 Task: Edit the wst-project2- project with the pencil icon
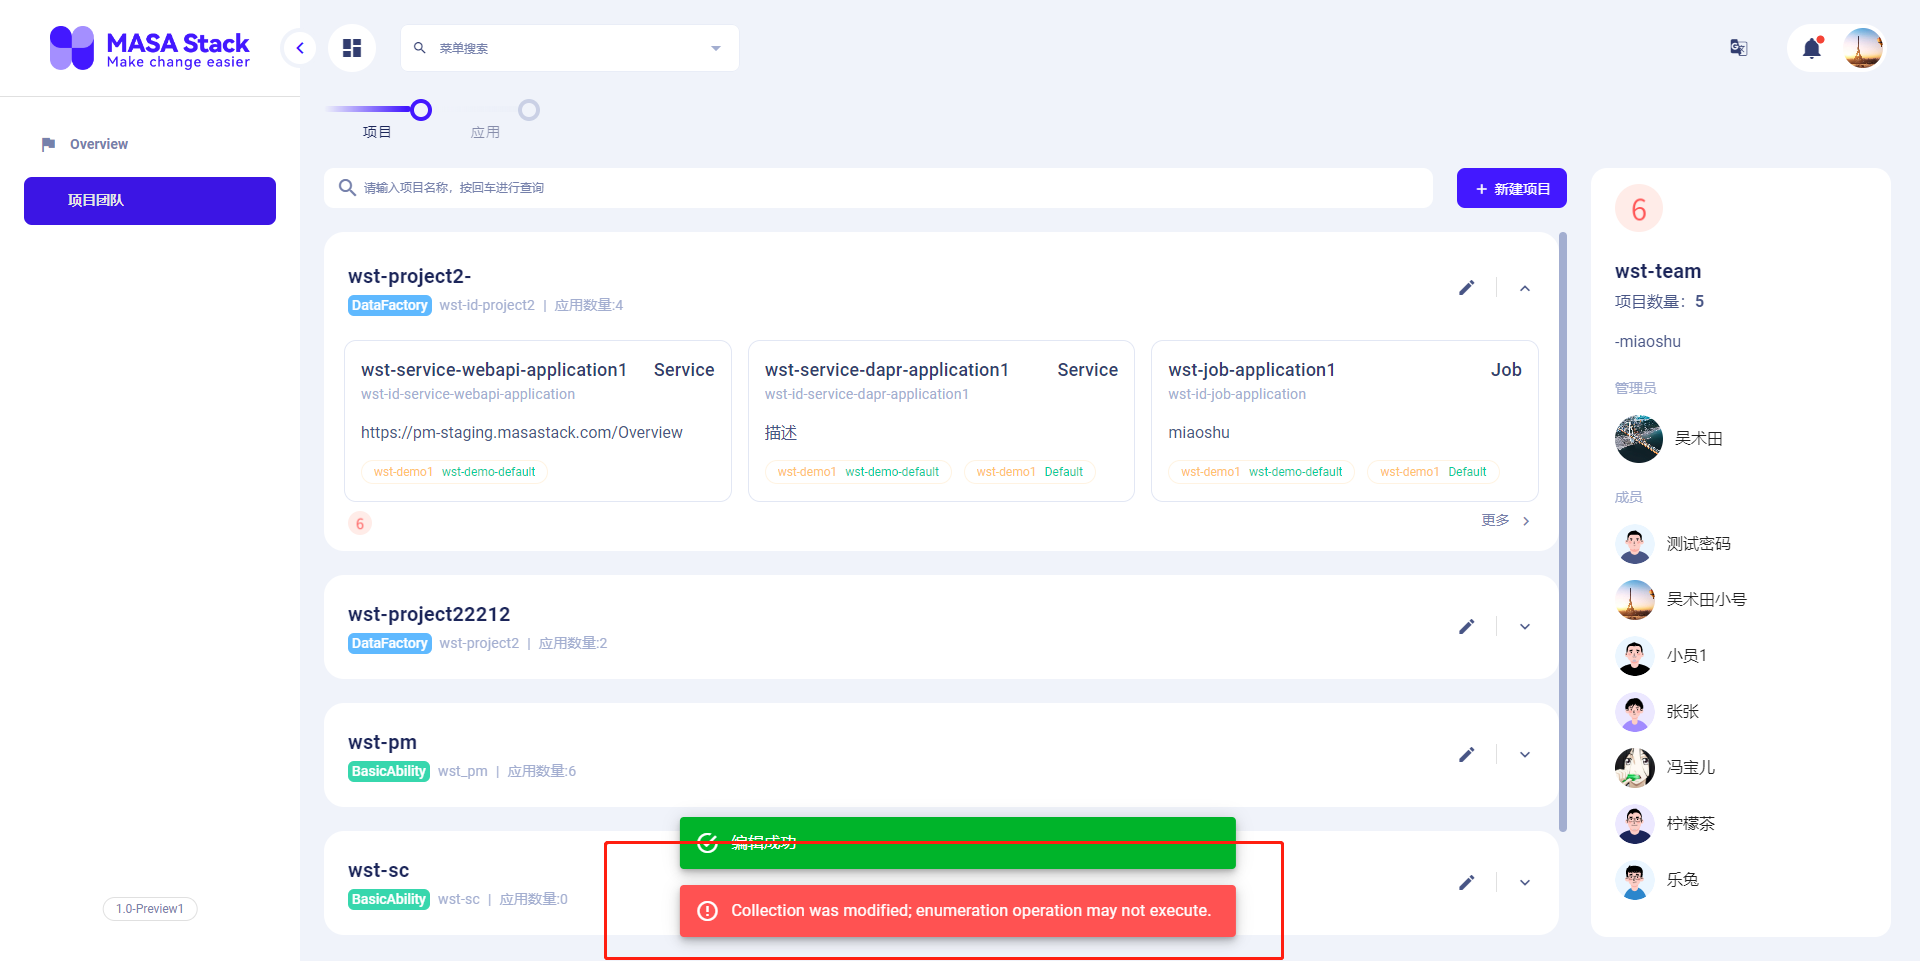coord(1467,288)
